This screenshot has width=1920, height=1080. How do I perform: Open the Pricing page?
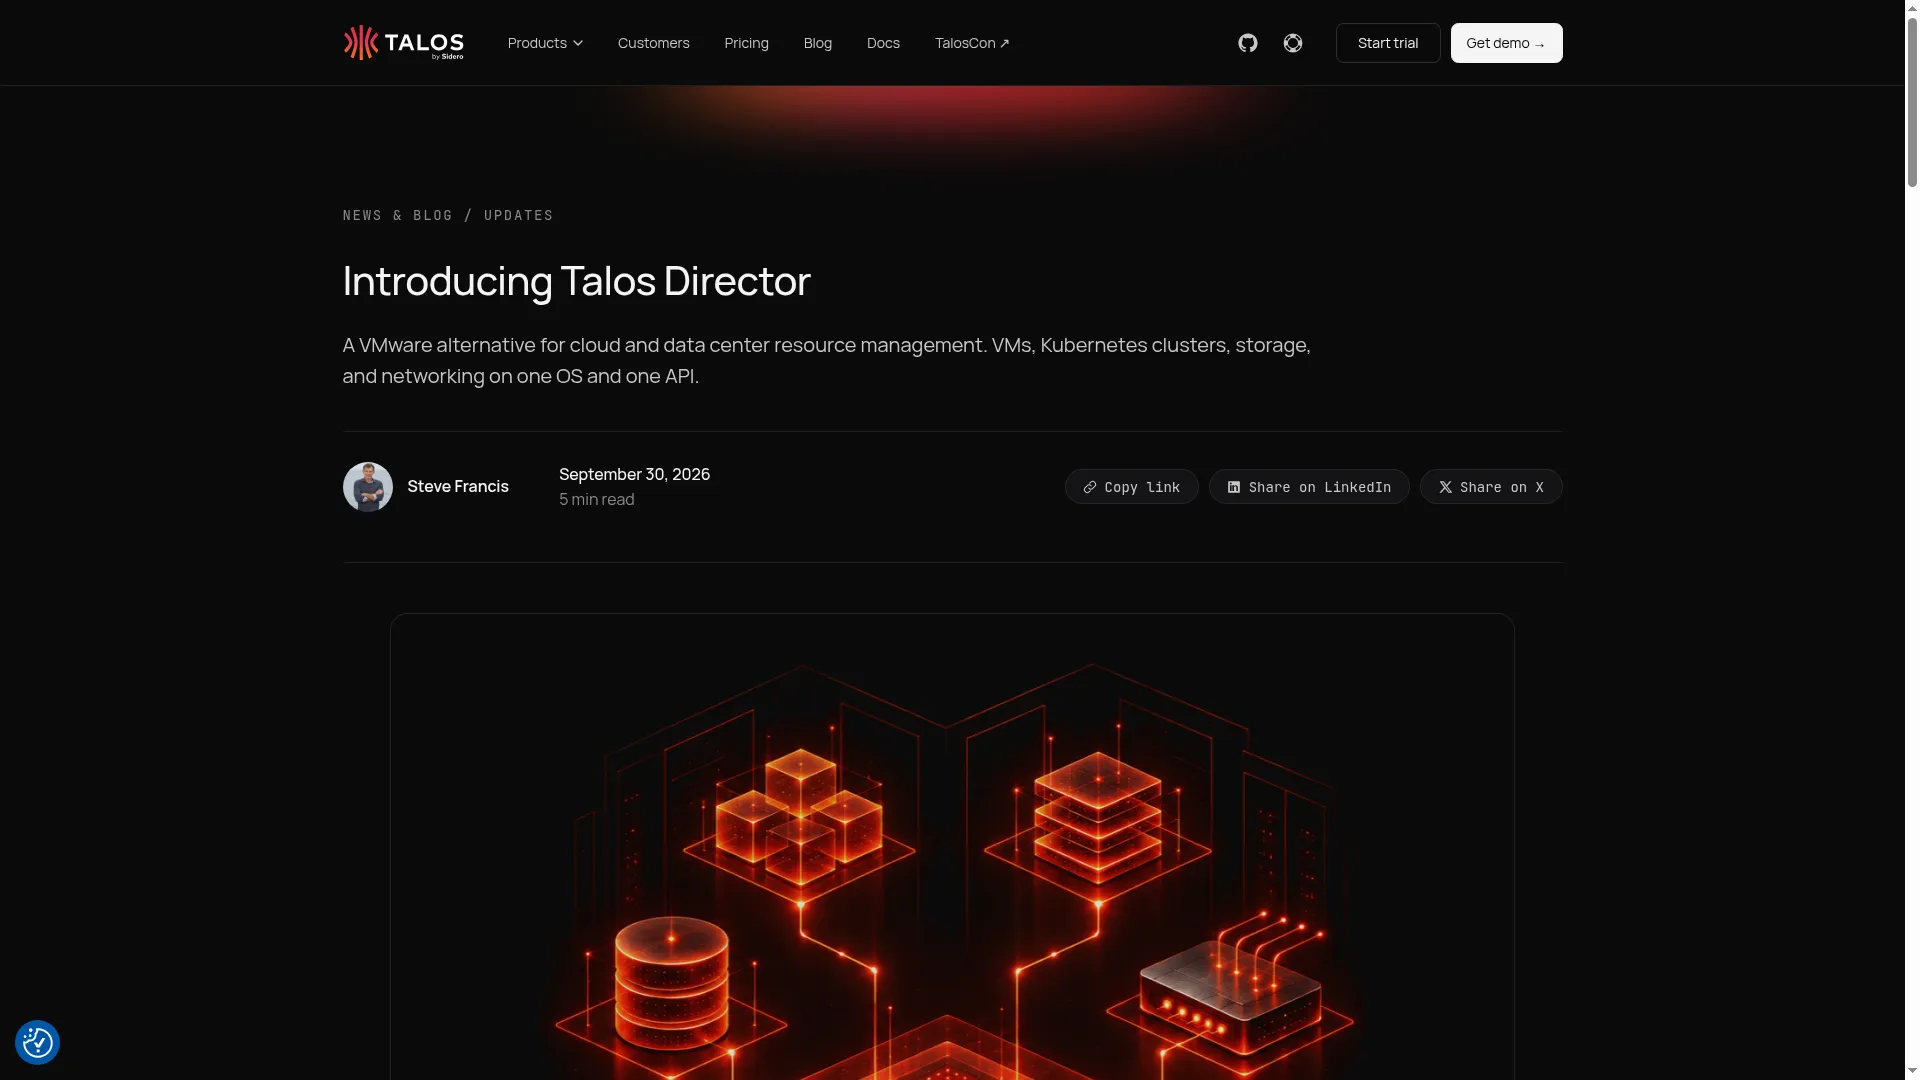pos(746,43)
